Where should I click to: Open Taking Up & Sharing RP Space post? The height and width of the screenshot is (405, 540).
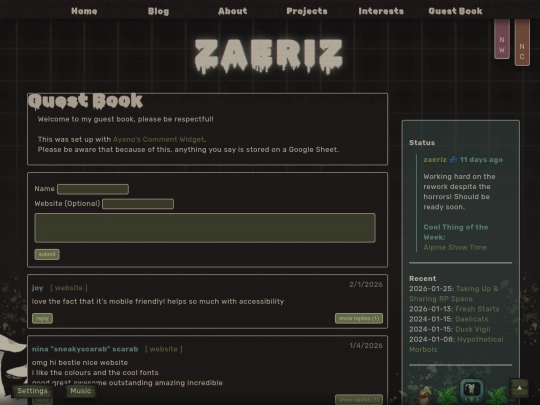tap(454, 294)
